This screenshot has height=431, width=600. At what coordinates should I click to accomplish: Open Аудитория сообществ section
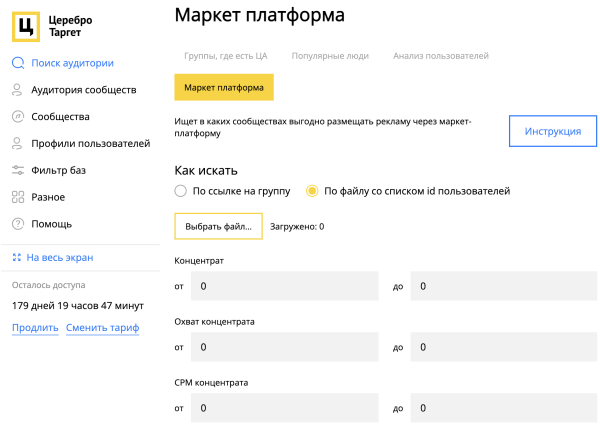point(84,90)
